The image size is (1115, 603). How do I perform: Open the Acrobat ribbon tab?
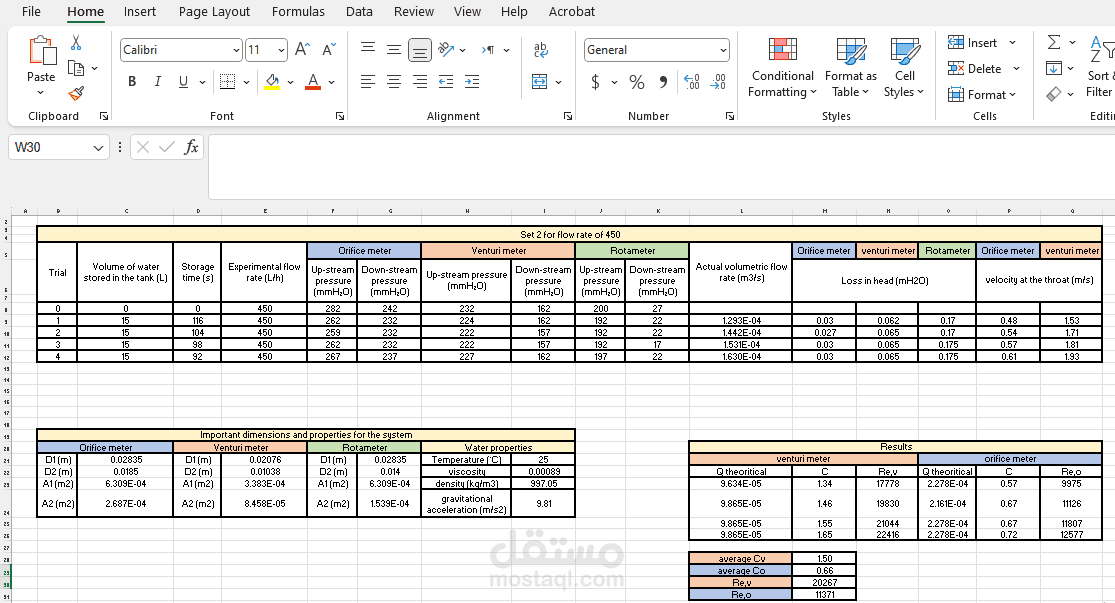(x=571, y=12)
